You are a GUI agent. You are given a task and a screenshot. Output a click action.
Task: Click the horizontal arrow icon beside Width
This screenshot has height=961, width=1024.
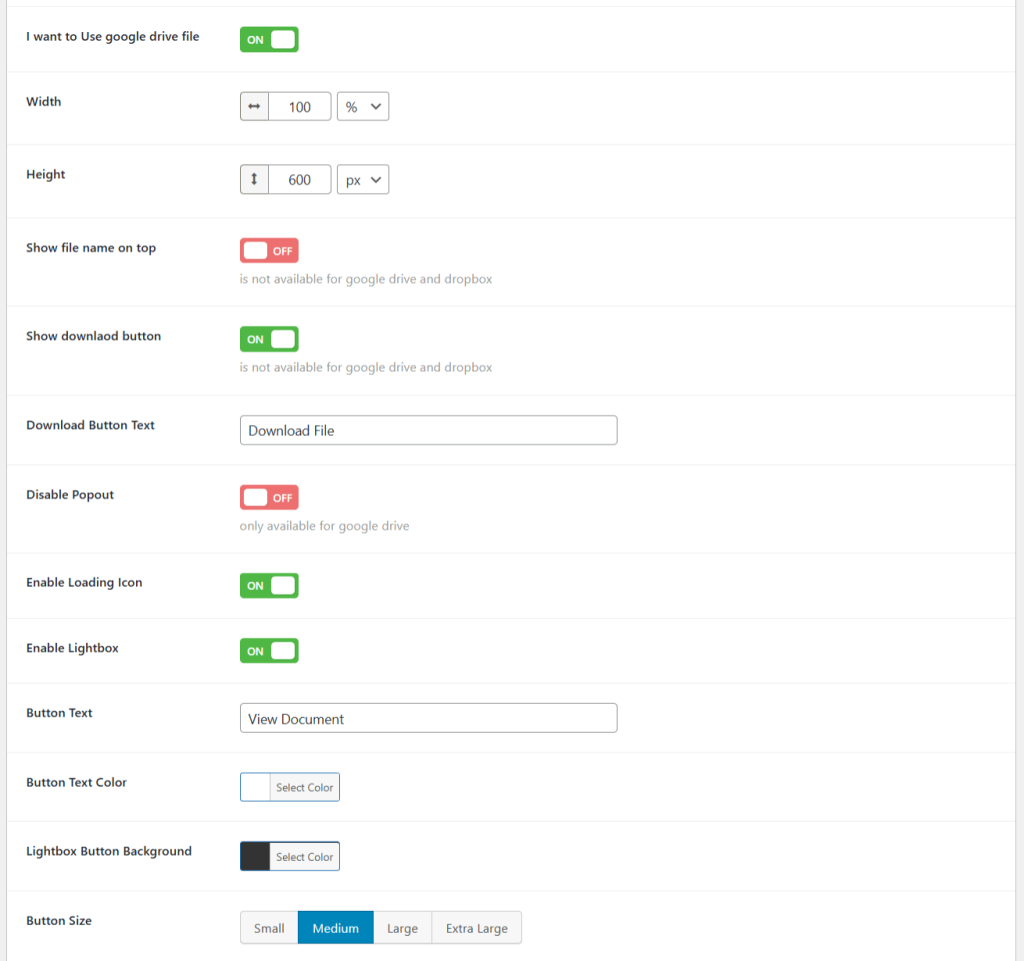coord(252,106)
